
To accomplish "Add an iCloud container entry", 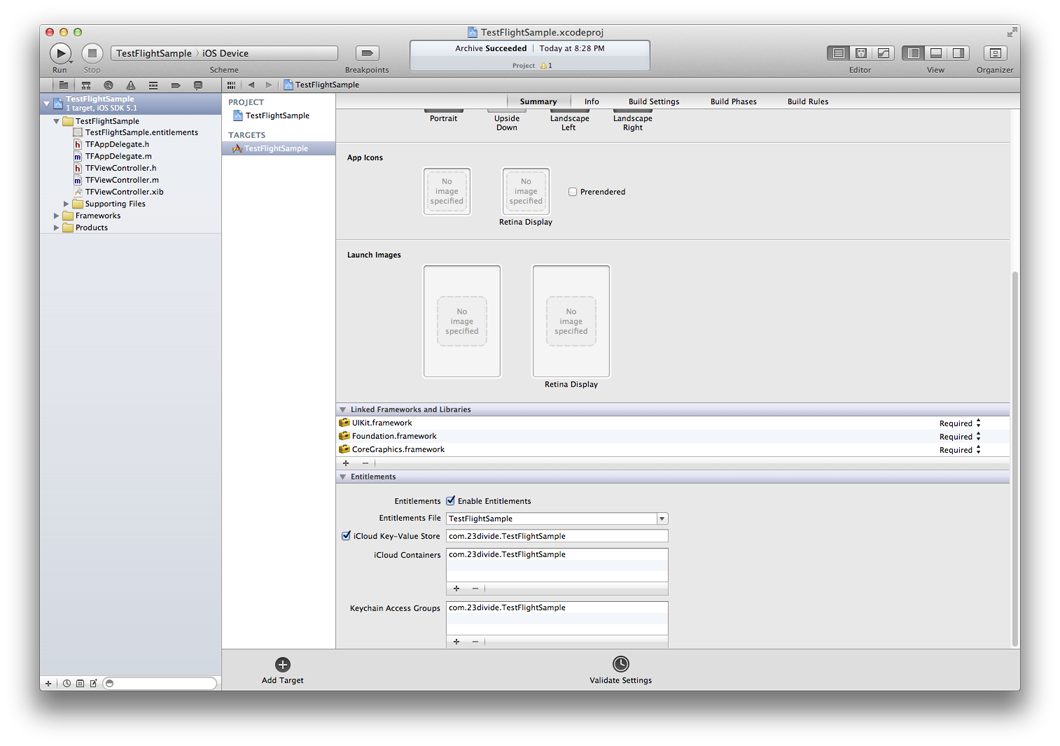I will click(x=456, y=589).
